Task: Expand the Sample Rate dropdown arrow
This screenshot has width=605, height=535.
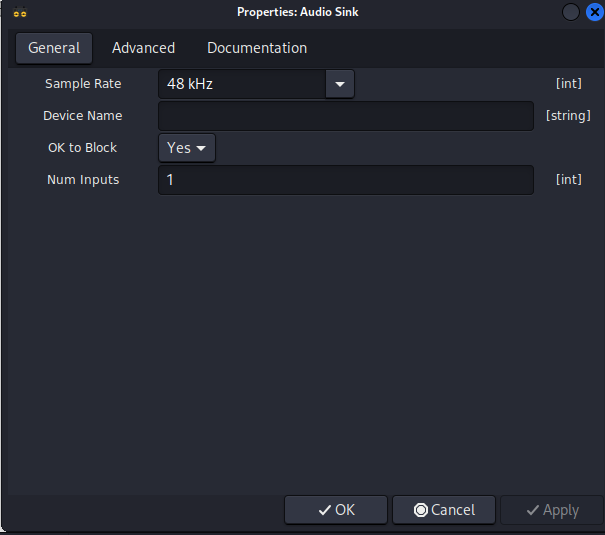Action: (x=340, y=84)
